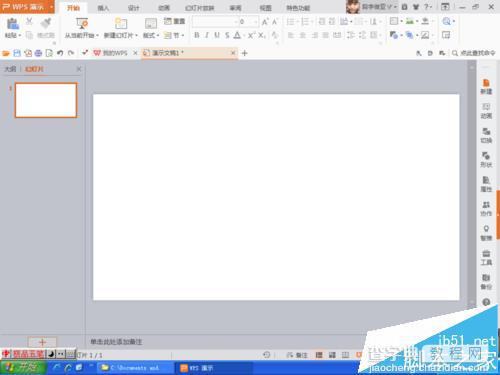The height and width of the screenshot is (375, 500).
Task: Switch to the Insert ribbon tab
Action: [x=103, y=8]
